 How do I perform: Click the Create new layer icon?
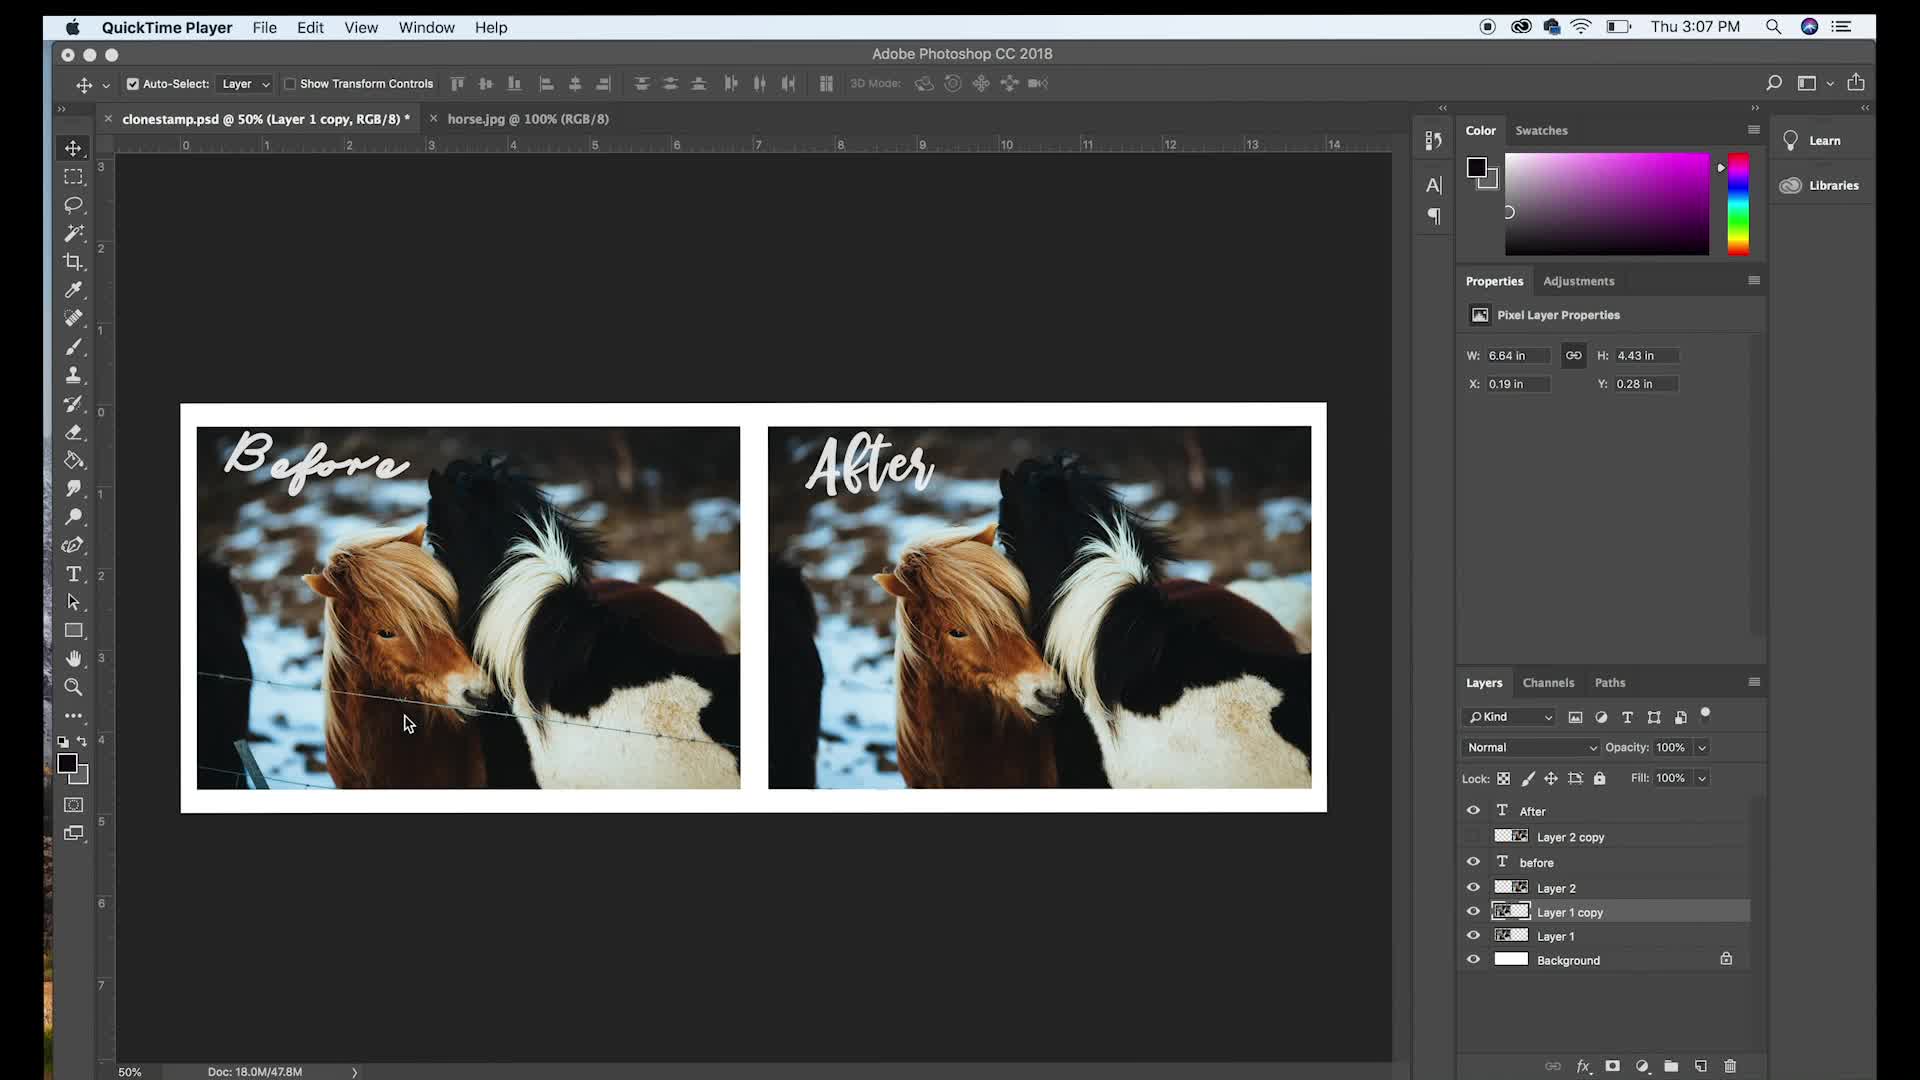click(1701, 1067)
